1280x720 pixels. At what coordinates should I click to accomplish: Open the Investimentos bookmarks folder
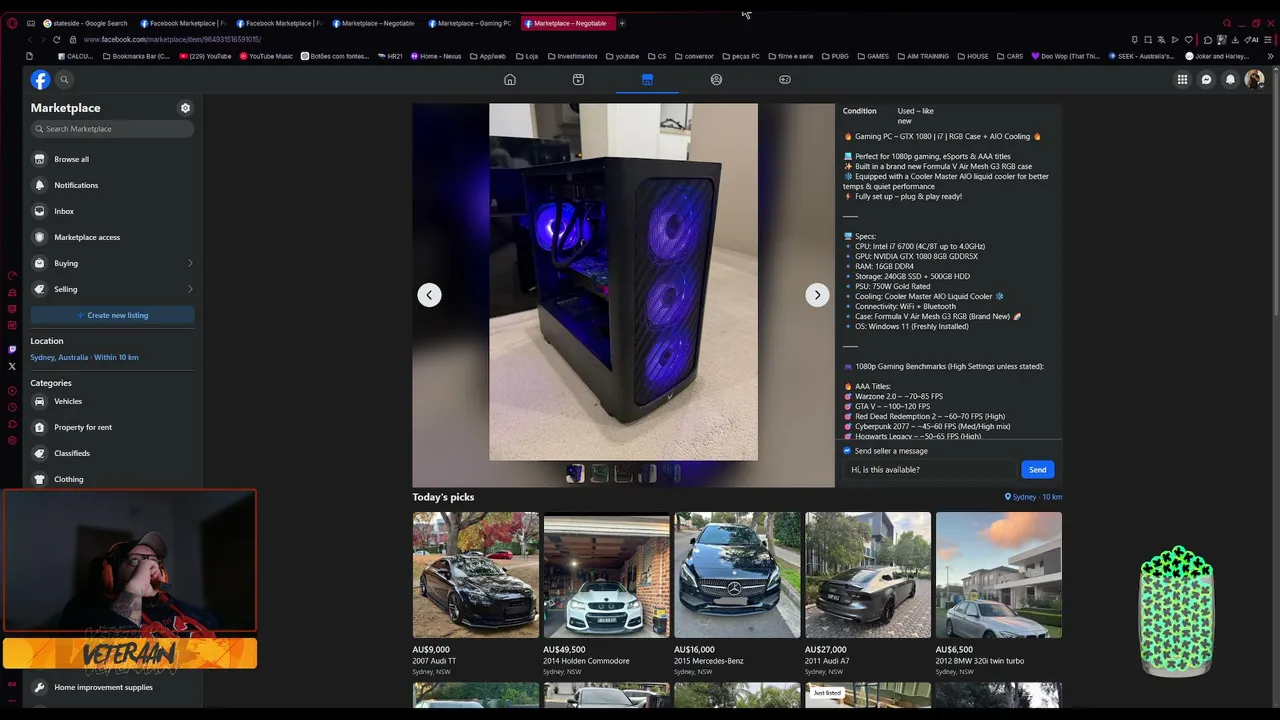click(572, 56)
